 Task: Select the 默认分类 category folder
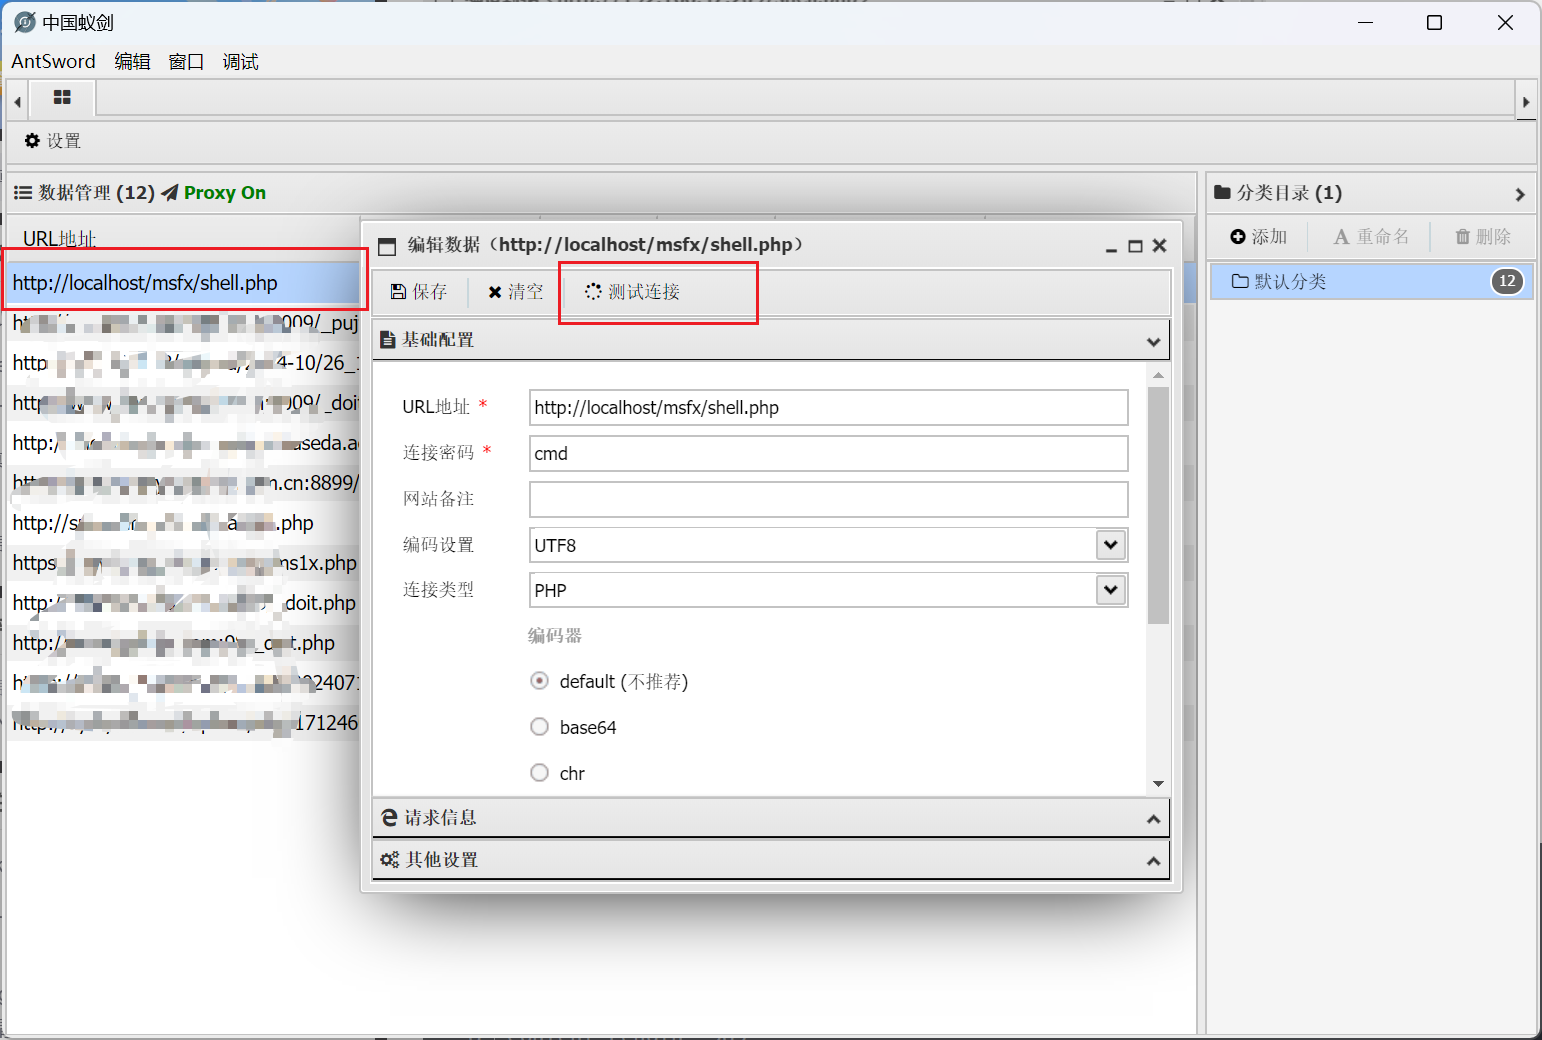pyautogui.click(x=1290, y=282)
